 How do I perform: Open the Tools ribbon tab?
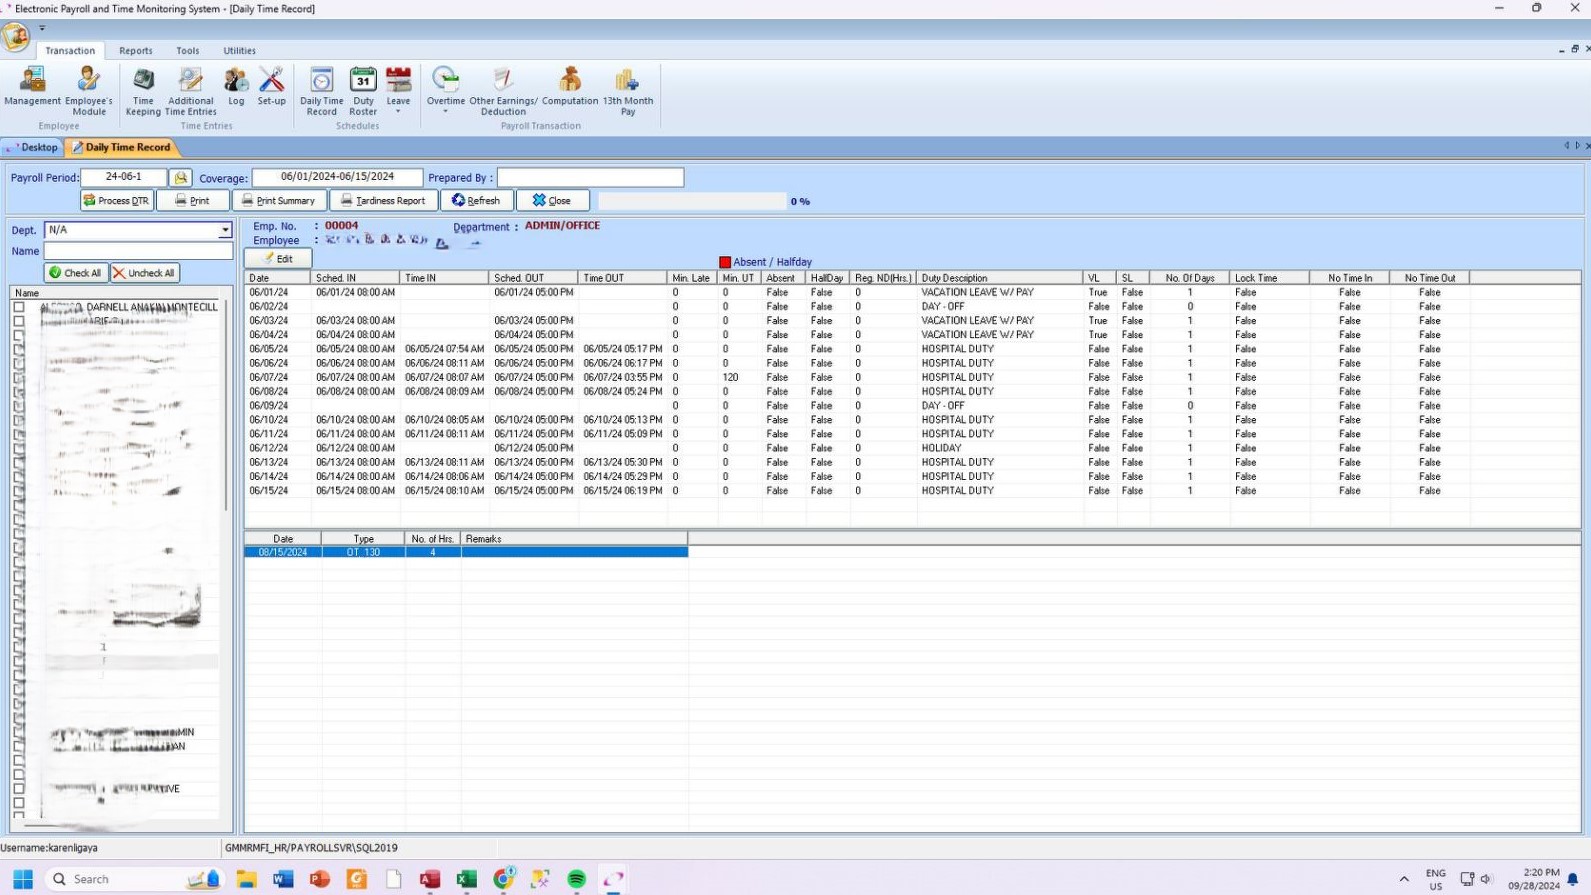pos(188,51)
